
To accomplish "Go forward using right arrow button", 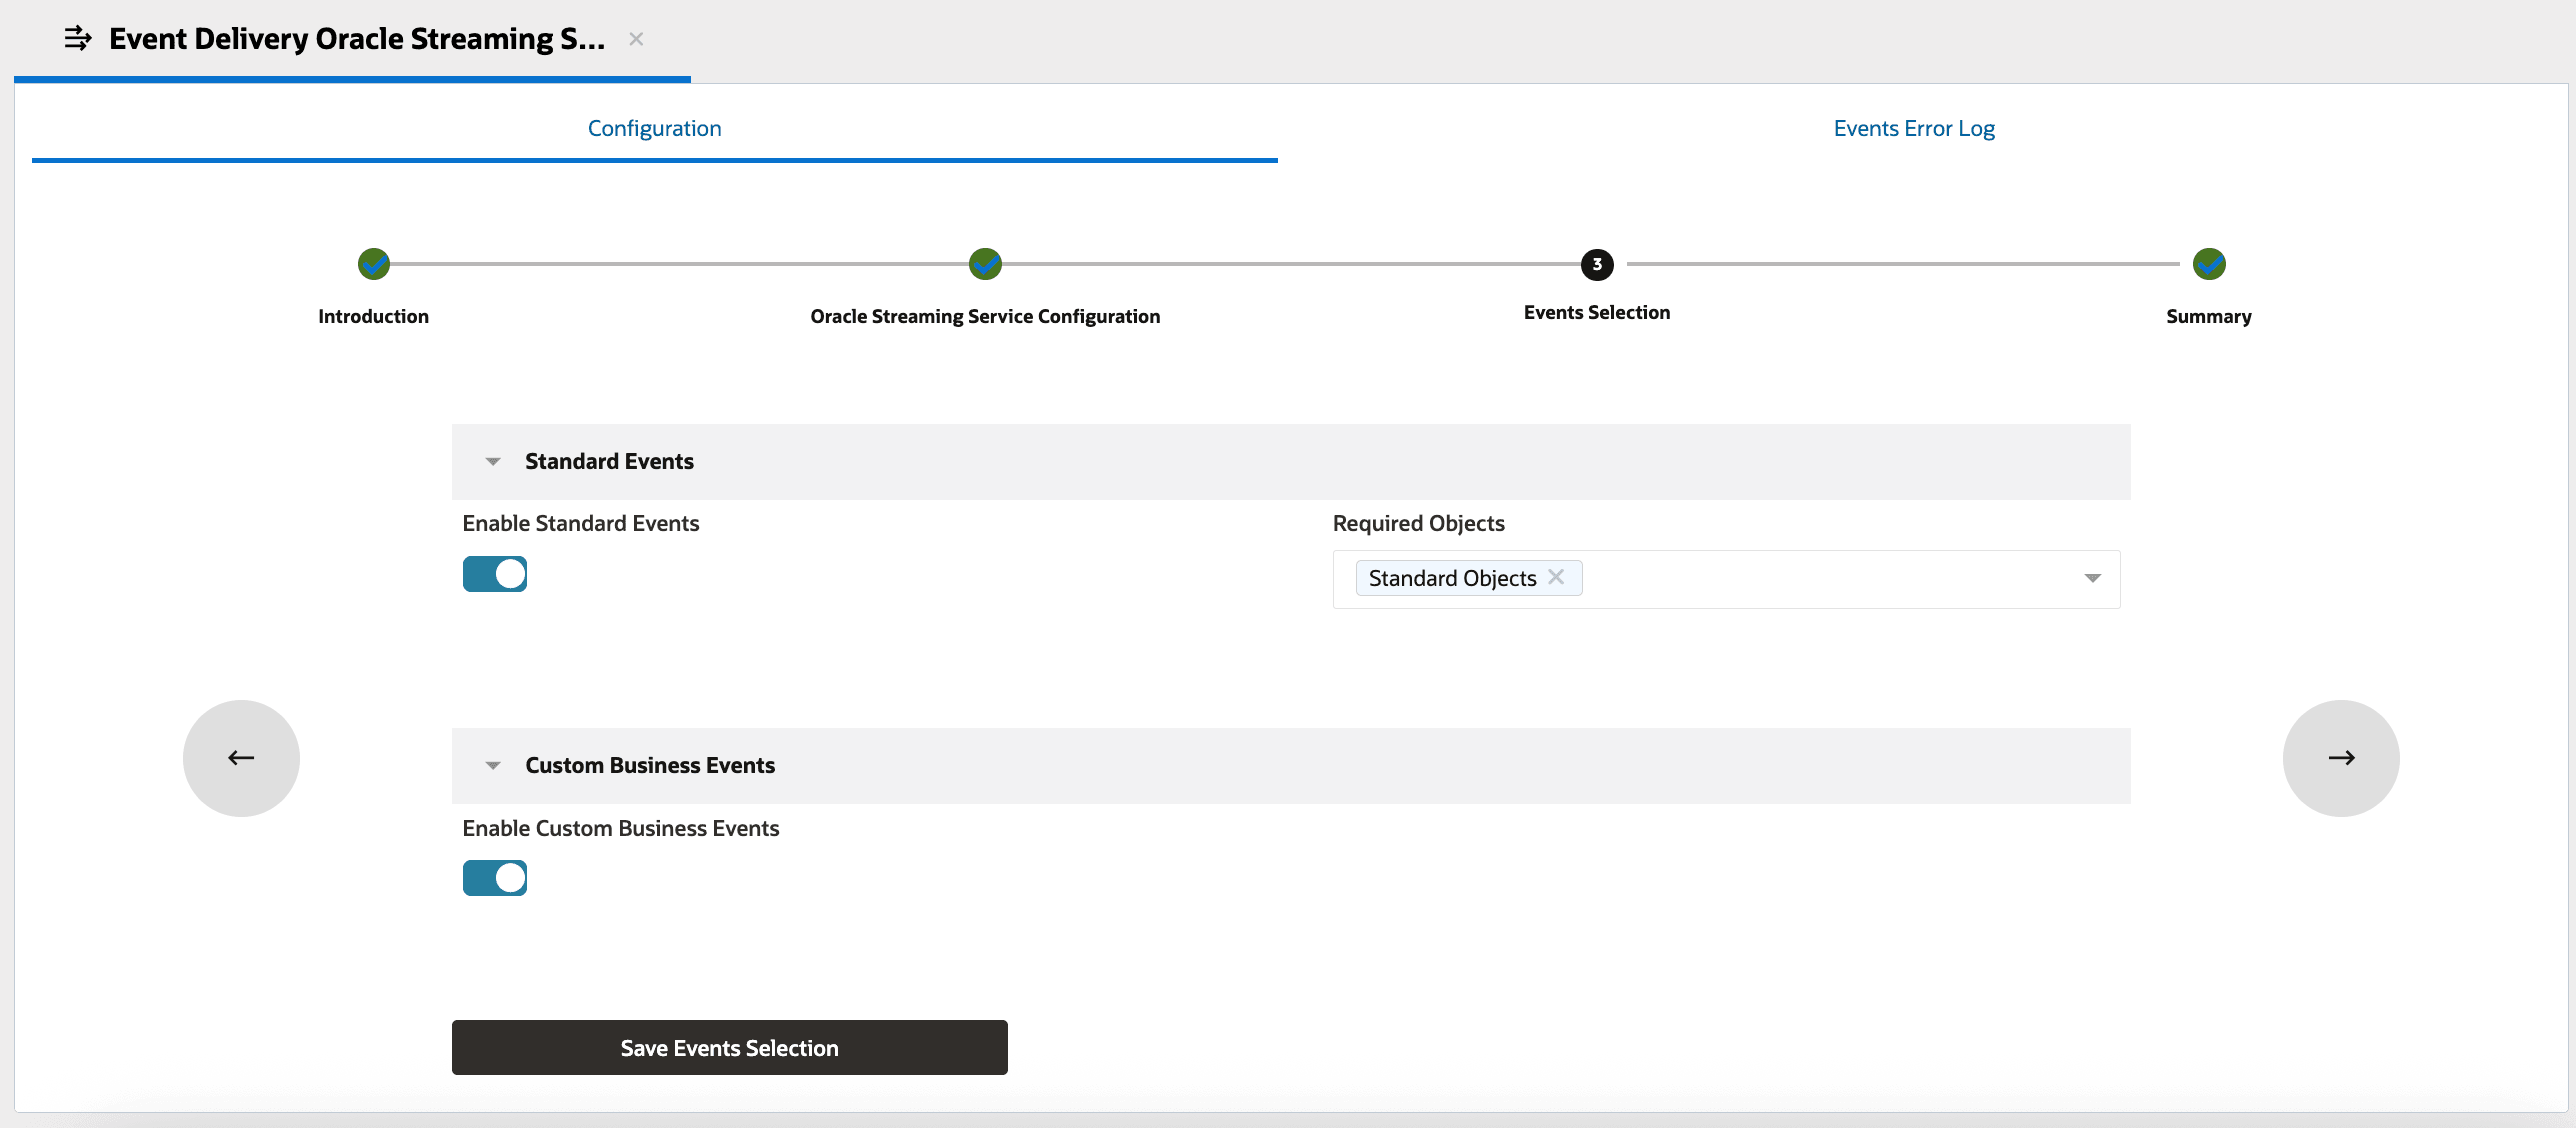I will (2340, 758).
